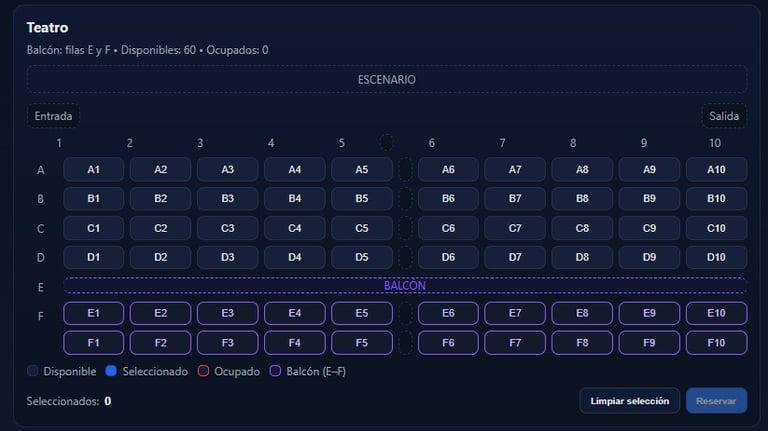Click the ESCENARIO stage area

(386, 79)
